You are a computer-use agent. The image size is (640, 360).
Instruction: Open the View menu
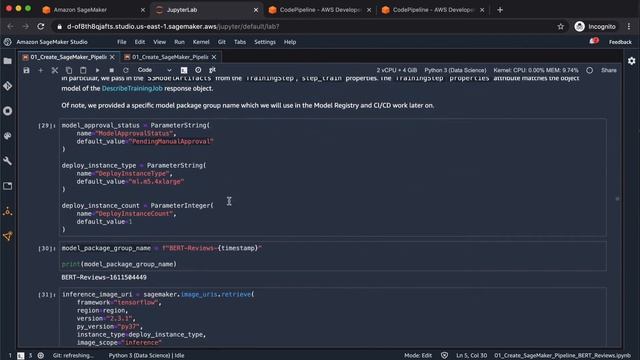point(159,42)
